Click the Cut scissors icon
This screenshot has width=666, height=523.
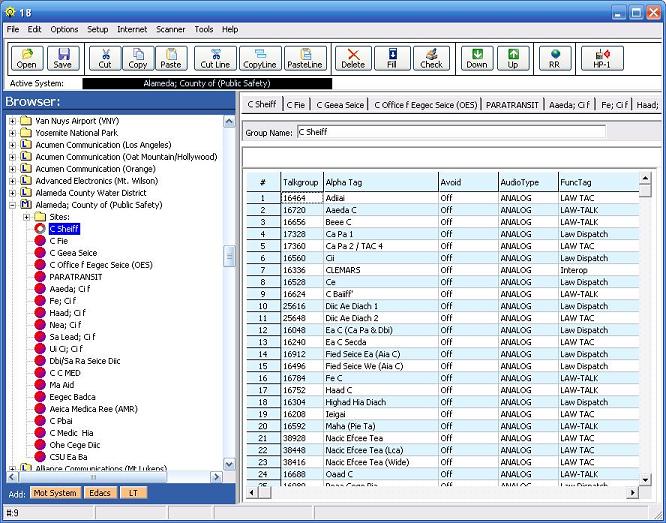point(105,58)
